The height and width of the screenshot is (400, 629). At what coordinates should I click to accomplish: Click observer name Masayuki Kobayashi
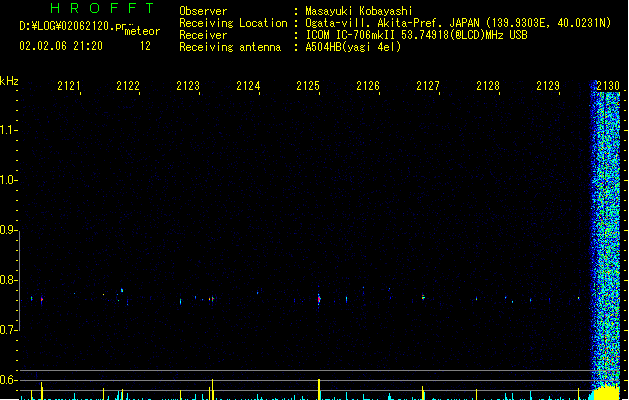pyautogui.click(x=359, y=11)
